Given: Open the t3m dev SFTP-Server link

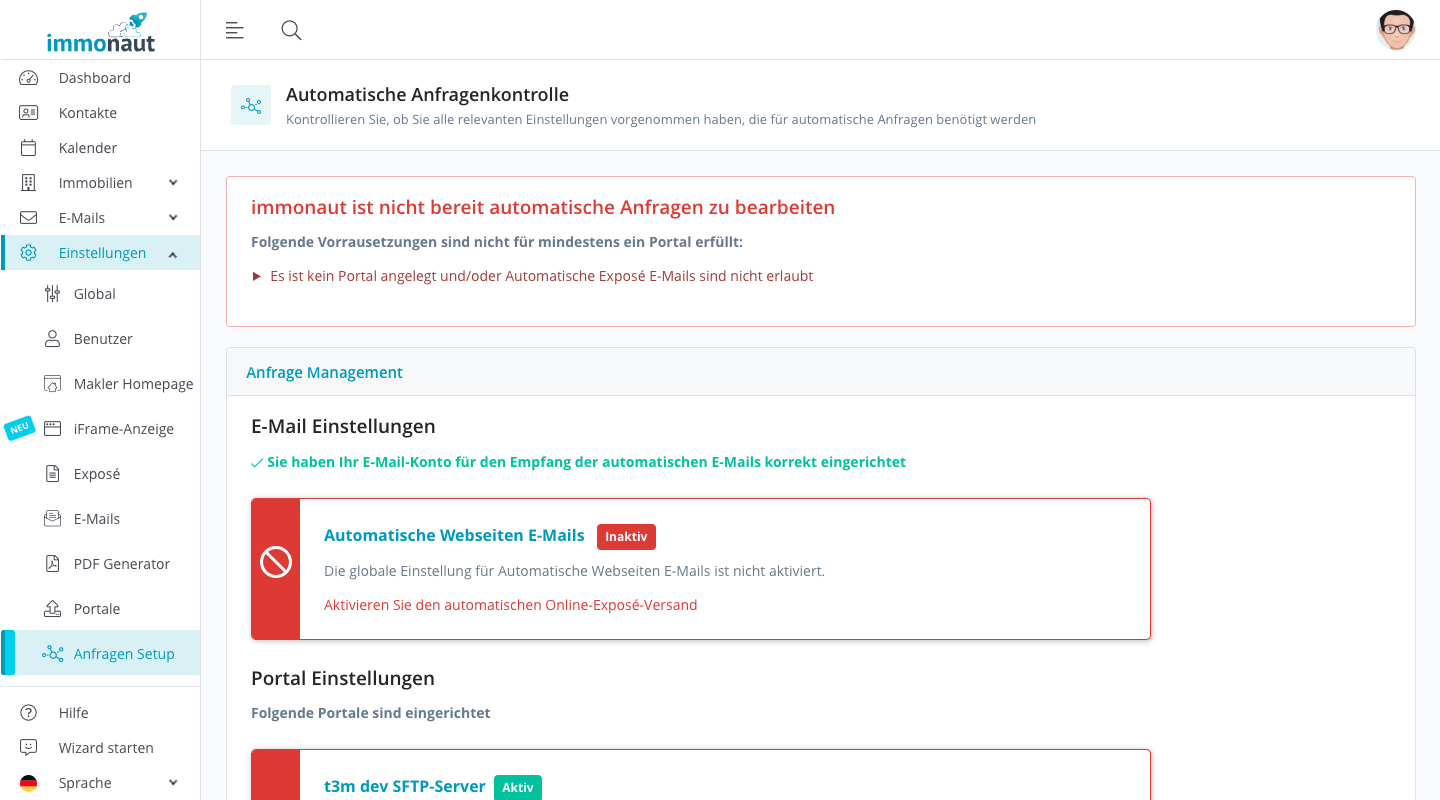Looking at the screenshot, I should coord(405,787).
